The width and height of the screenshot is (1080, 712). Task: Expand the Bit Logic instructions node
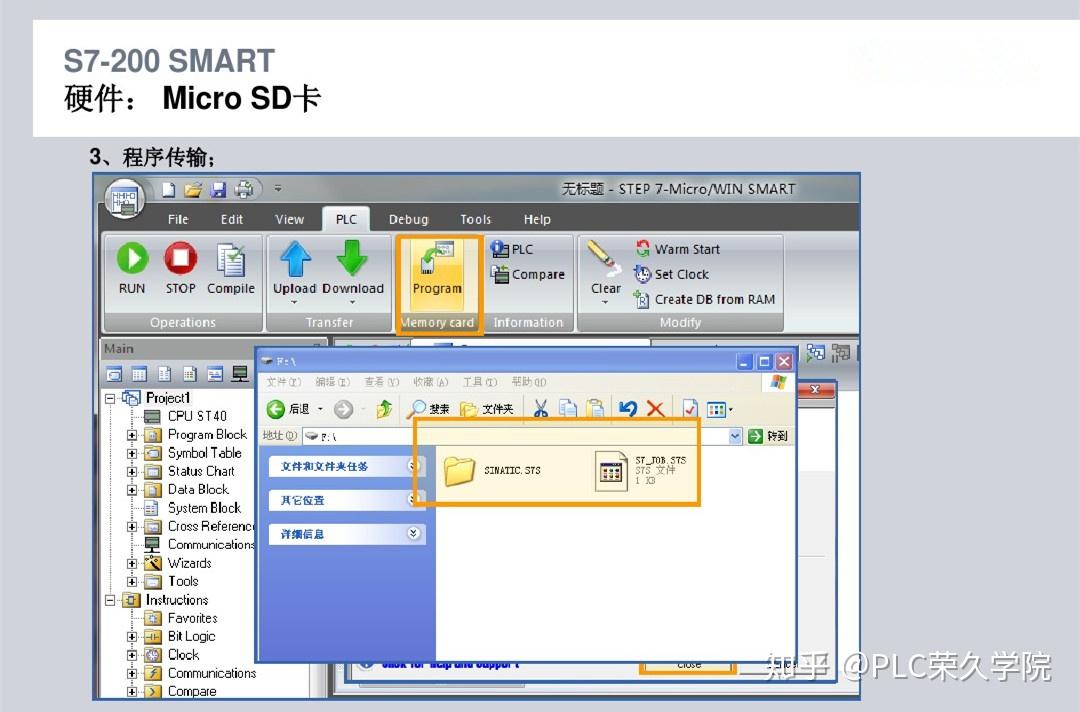click(x=132, y=637)
